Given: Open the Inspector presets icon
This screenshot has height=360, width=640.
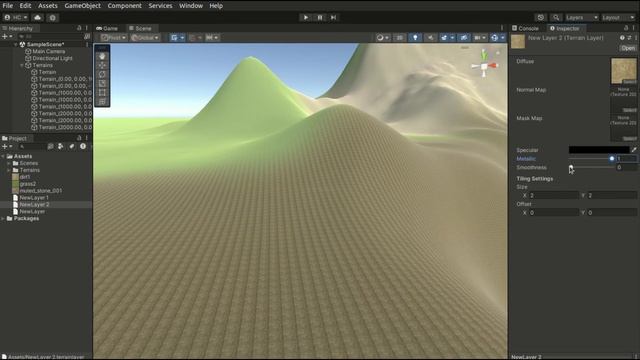Looking at the screenshot, I should point(629,38).
